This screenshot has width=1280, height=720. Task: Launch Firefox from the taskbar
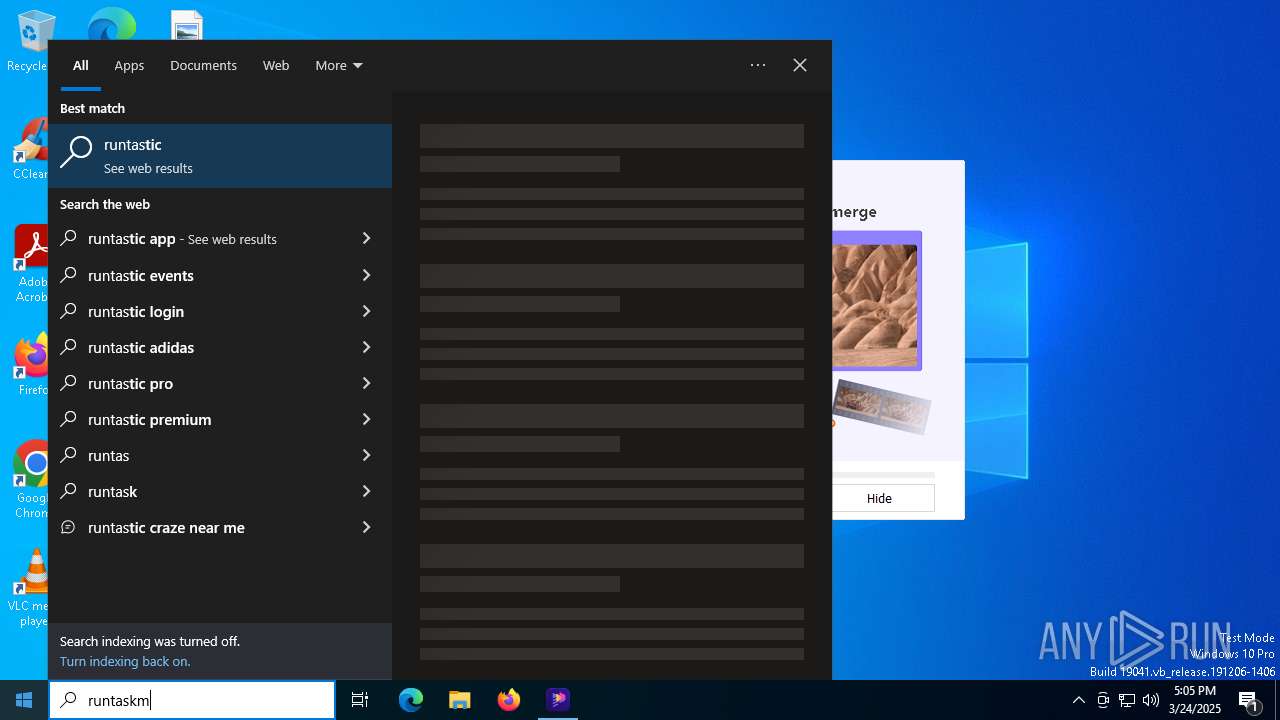tap(509, 700)
